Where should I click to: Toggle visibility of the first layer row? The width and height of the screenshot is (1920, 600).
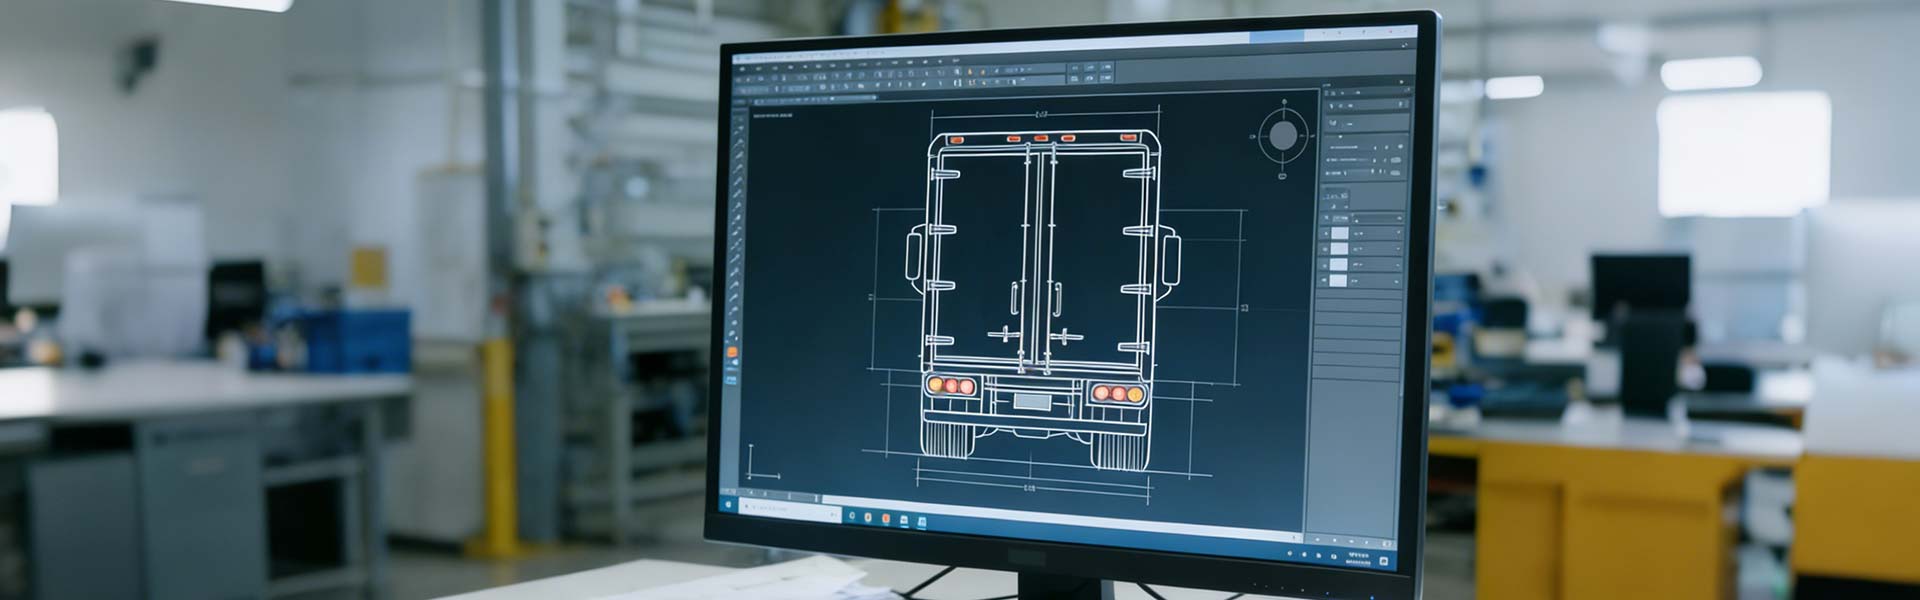tap(1327, 233)
